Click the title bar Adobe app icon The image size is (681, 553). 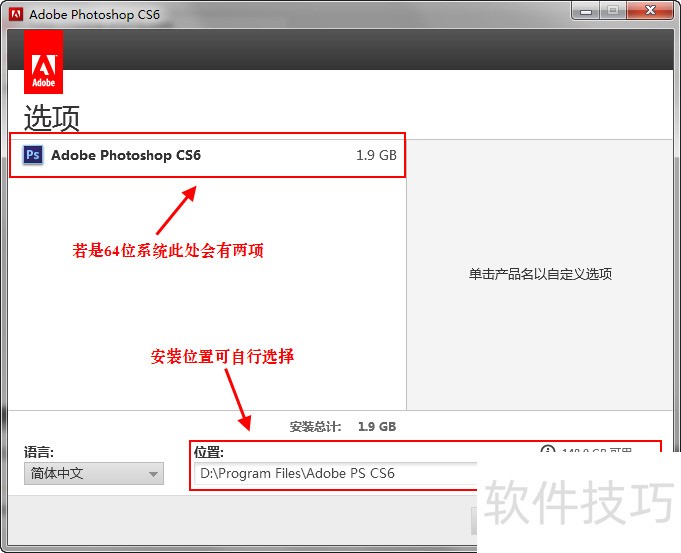pos(16,14)
